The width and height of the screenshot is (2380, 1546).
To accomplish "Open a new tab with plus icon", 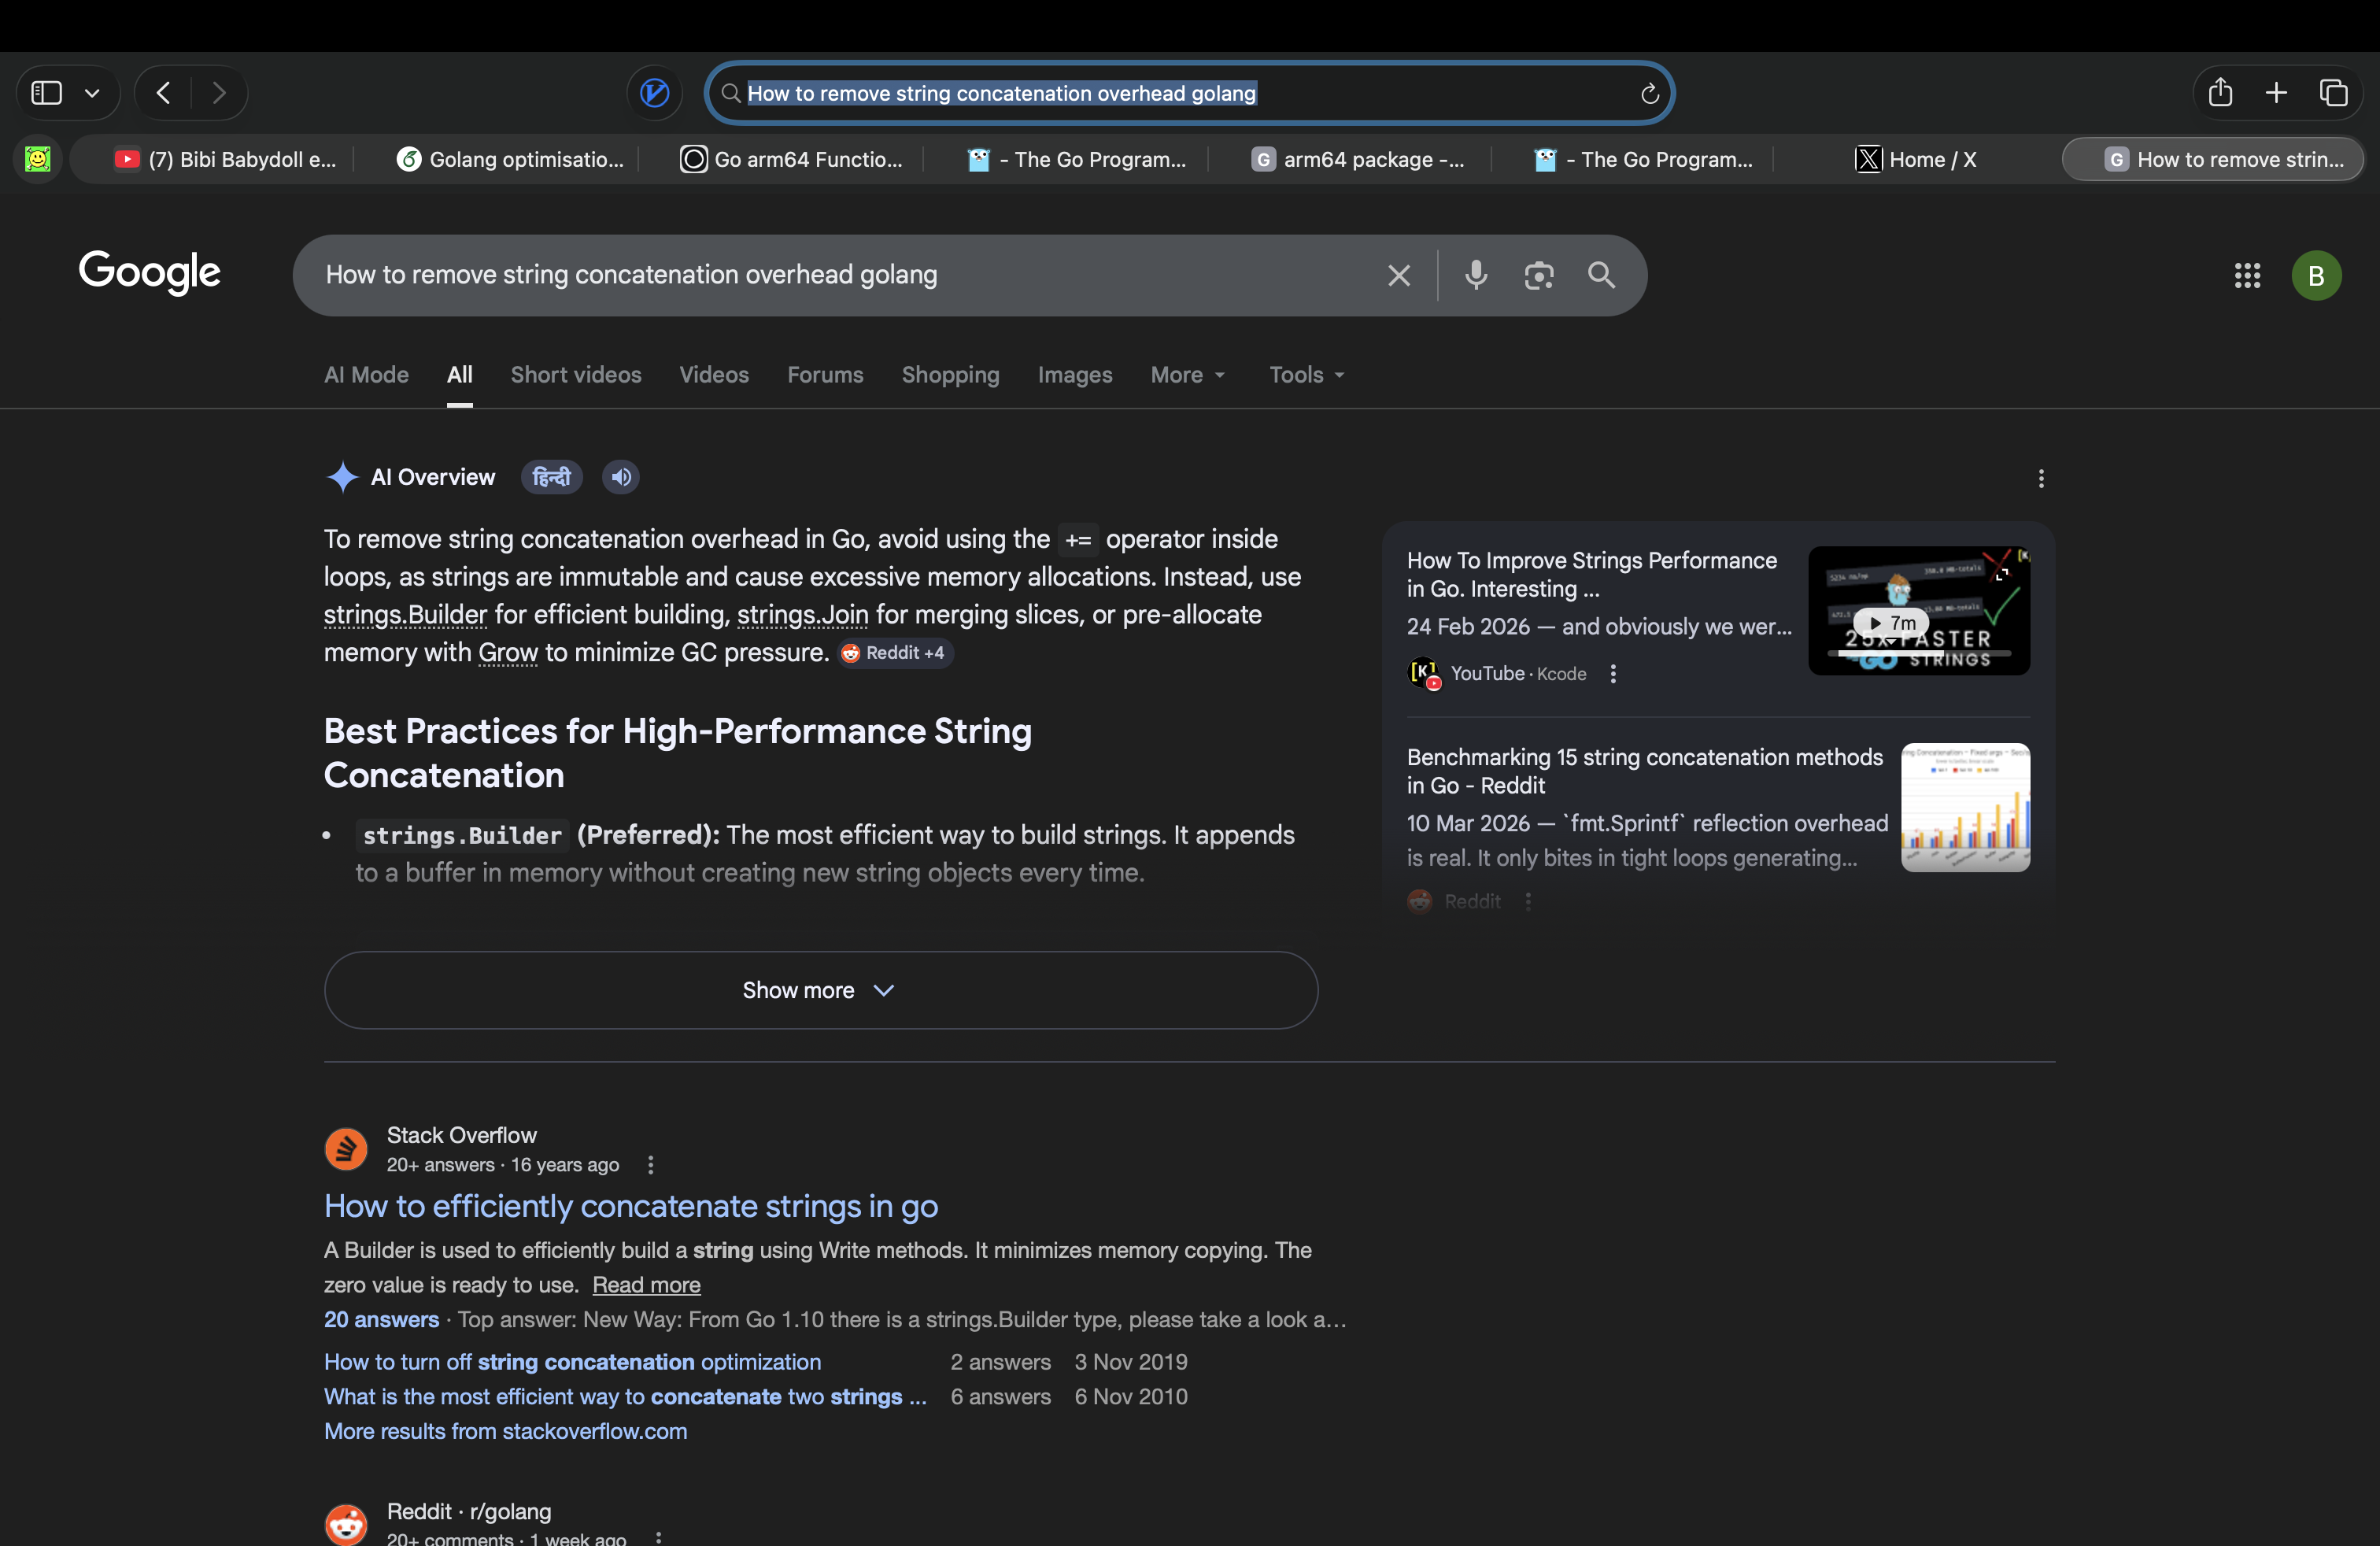I will 2276,93.
